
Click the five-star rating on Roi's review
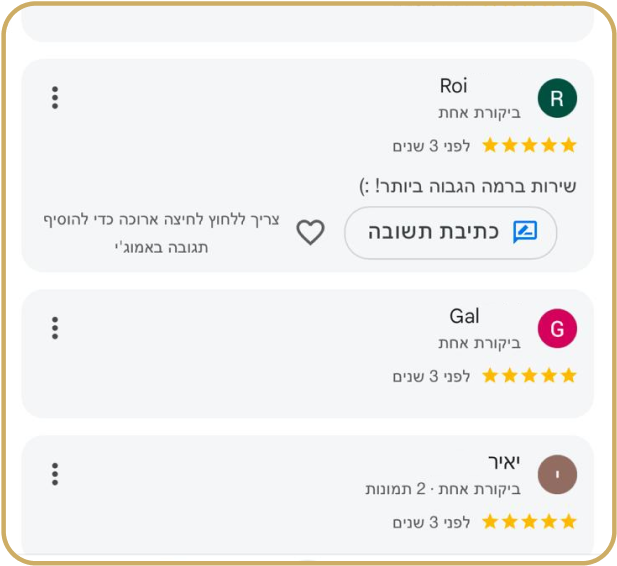tap(529, 145)
